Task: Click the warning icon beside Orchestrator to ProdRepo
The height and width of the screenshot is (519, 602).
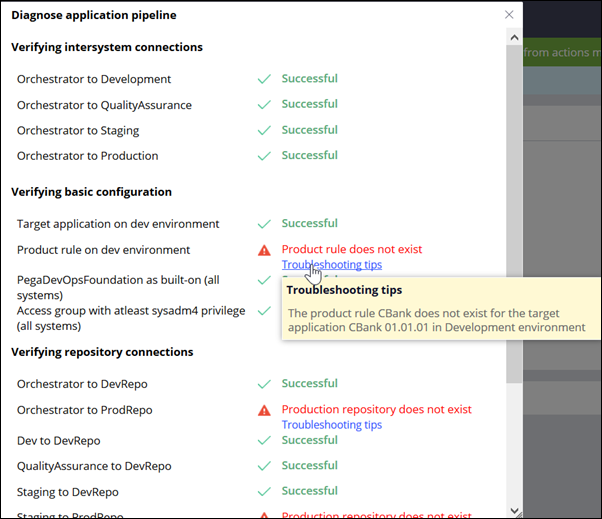Action: point(264,410)
